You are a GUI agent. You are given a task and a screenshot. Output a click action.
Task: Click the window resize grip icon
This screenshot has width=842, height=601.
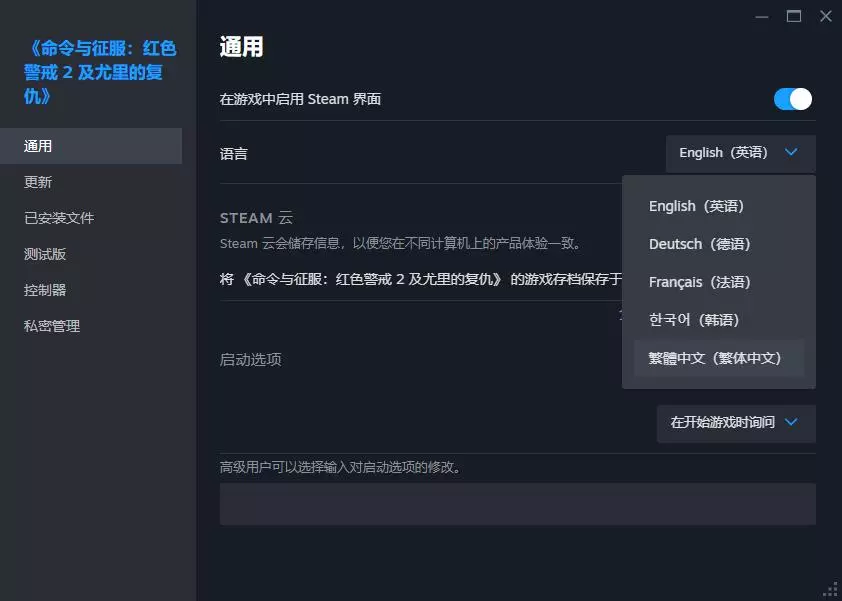point(832,590)
